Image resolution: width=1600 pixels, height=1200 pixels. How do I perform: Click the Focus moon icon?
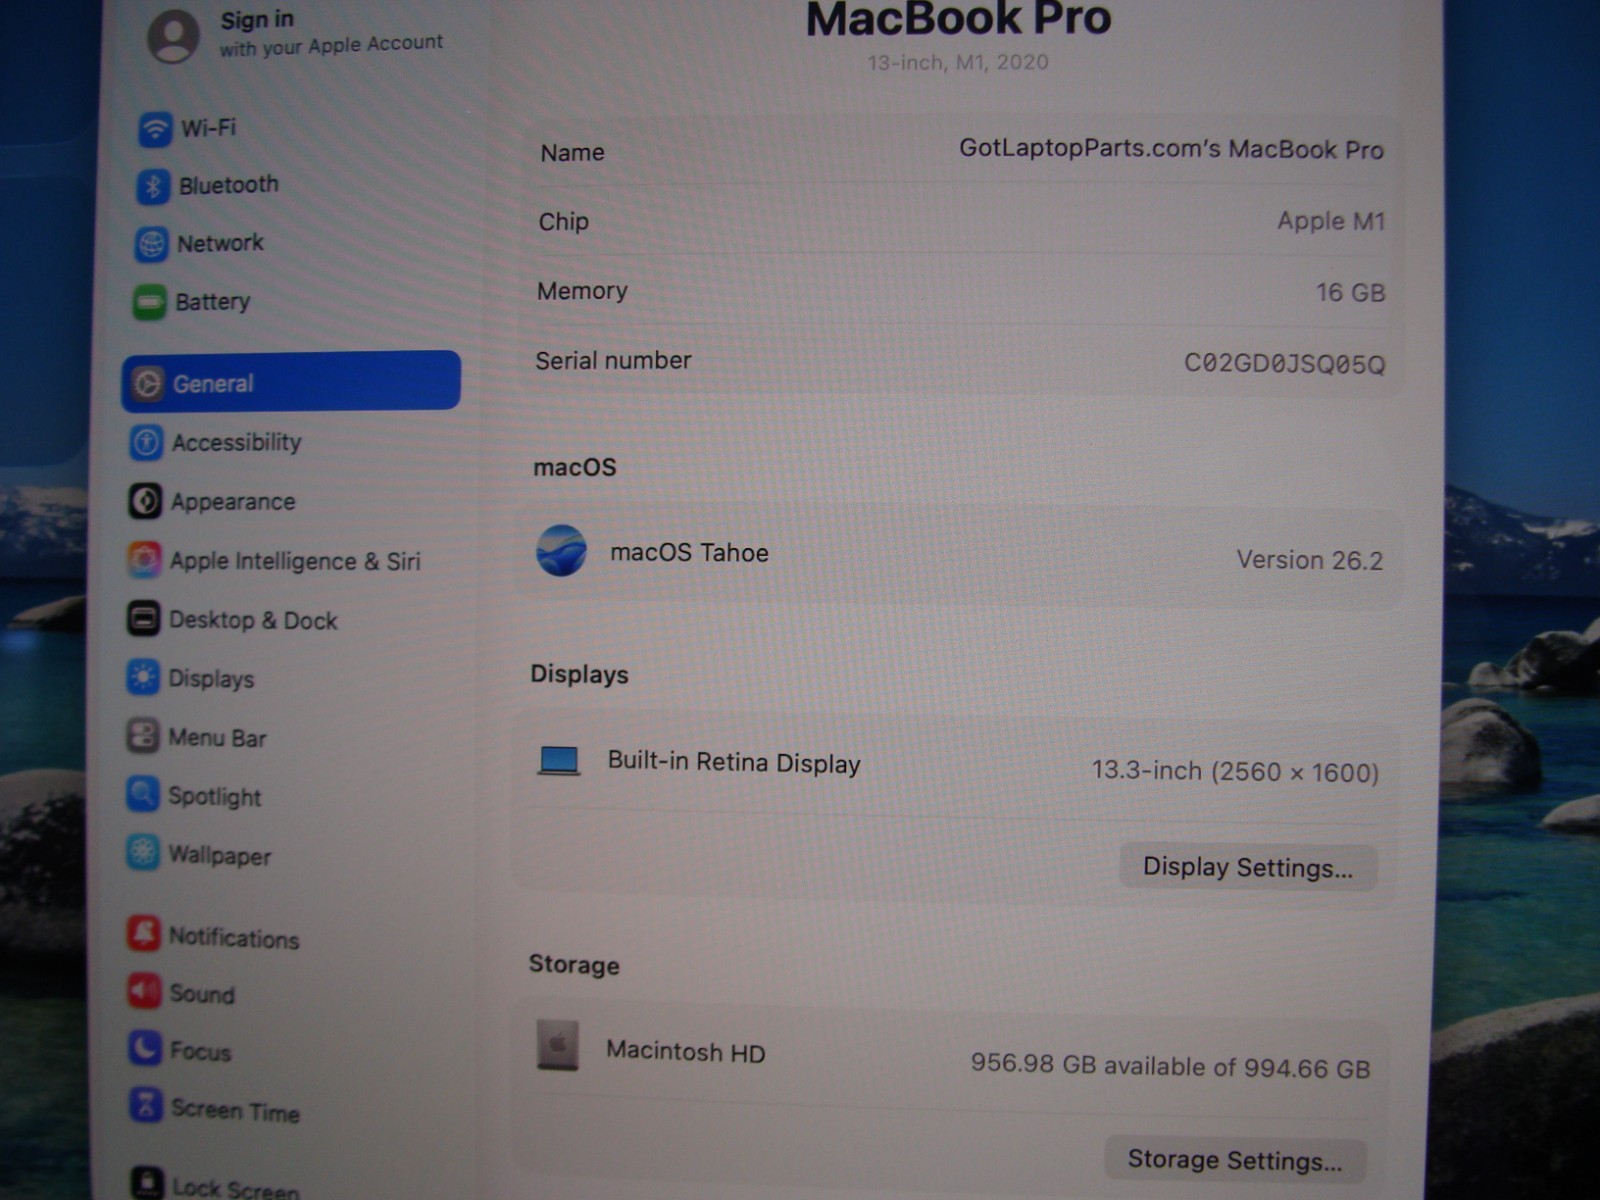(x=145, y=1048)
